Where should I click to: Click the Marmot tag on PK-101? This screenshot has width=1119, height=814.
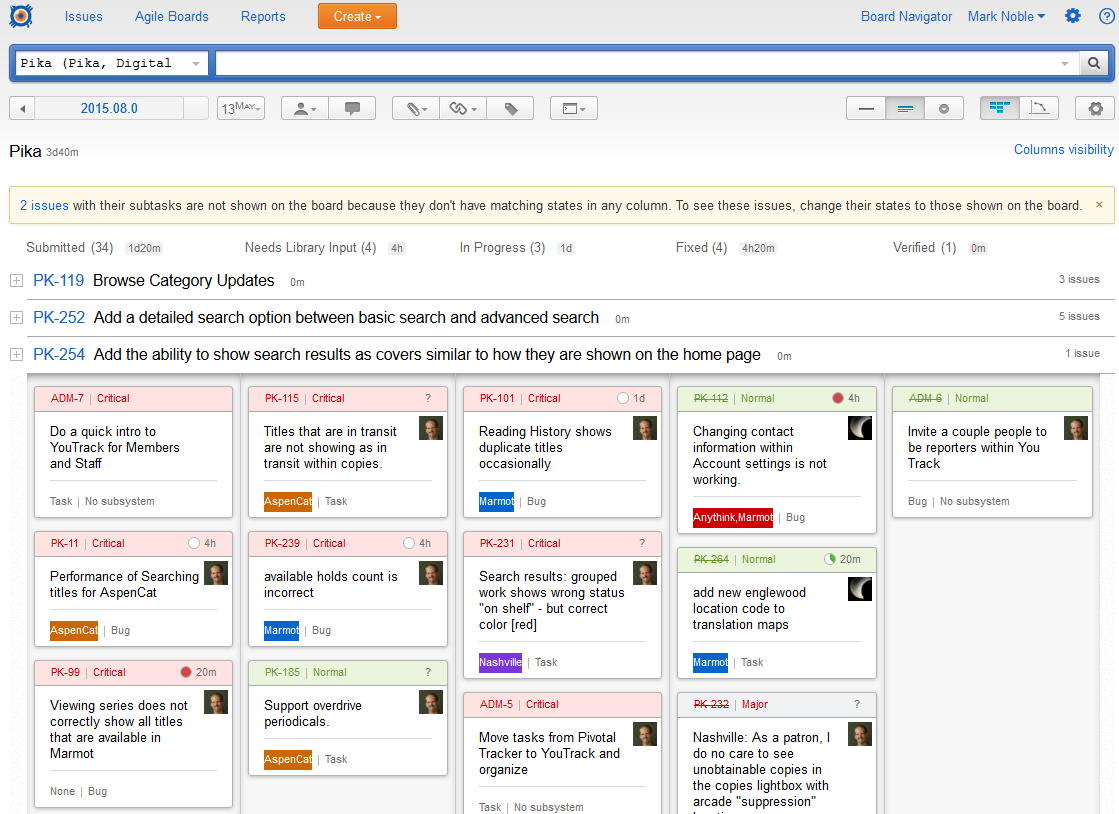point(497,502)
